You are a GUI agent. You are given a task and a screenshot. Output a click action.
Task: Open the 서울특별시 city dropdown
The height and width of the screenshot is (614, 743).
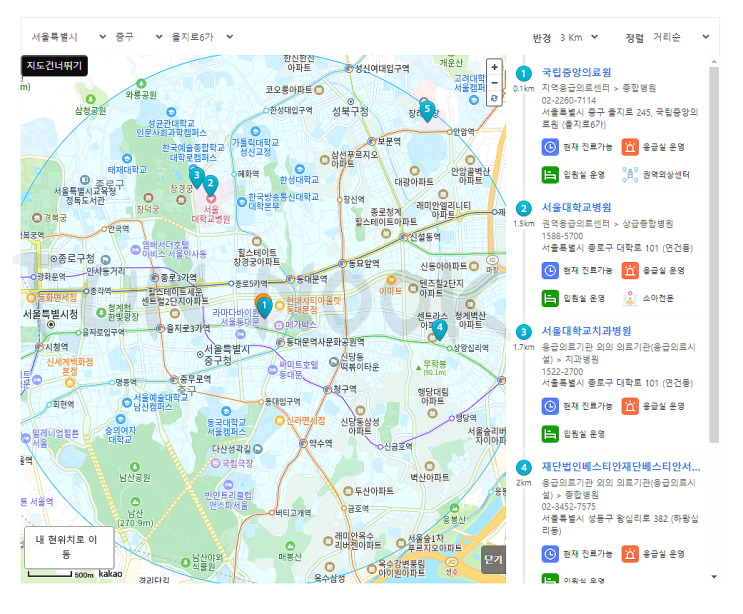click(x=68, y=37)
